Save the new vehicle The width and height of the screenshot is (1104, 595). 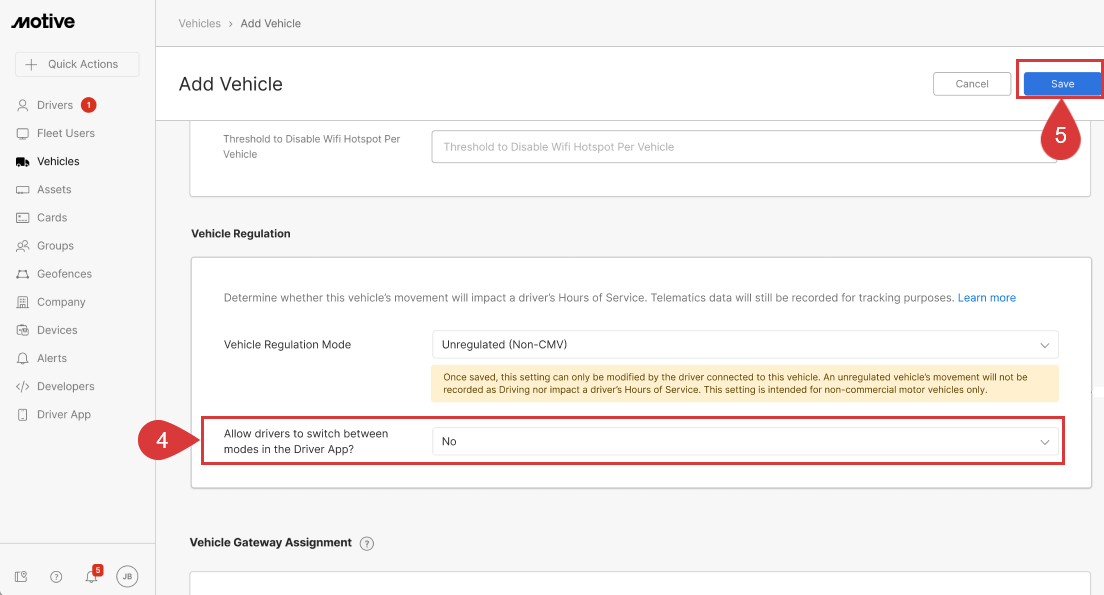pyautogui.click(x=1062, y=84)
